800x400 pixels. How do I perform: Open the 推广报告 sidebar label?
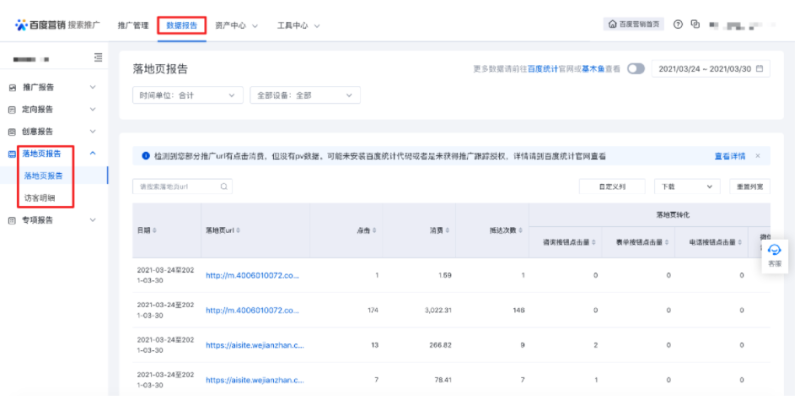[38, 88]
